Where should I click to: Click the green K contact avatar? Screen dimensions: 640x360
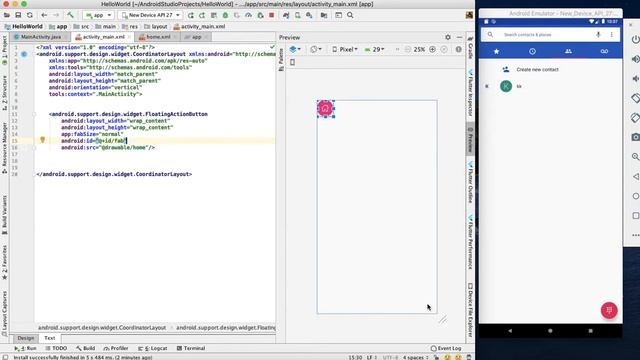coord(506,86)
